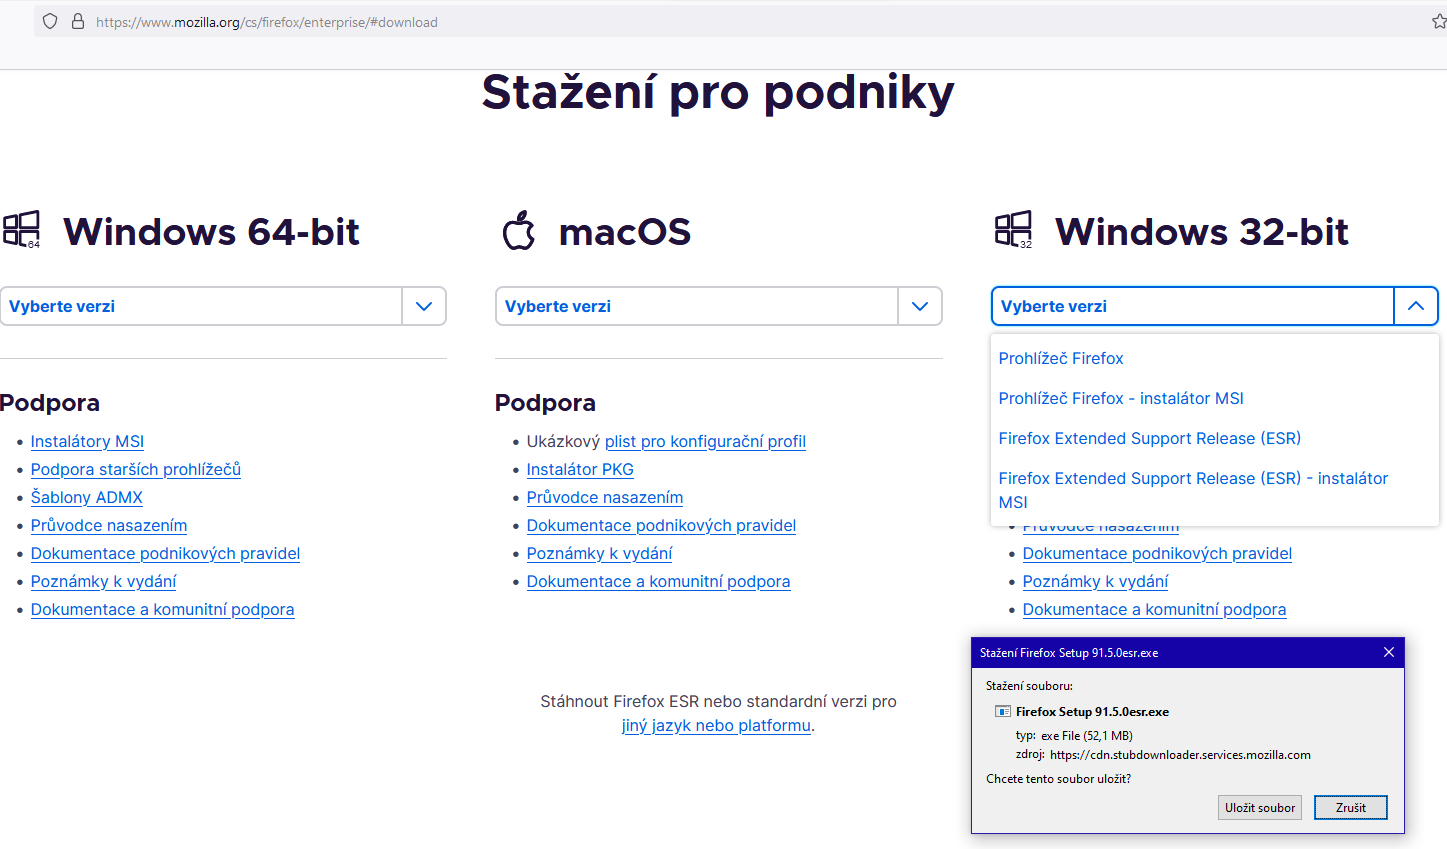Click the Windows 32-bit logo icon

click(x=1013, y=230)
